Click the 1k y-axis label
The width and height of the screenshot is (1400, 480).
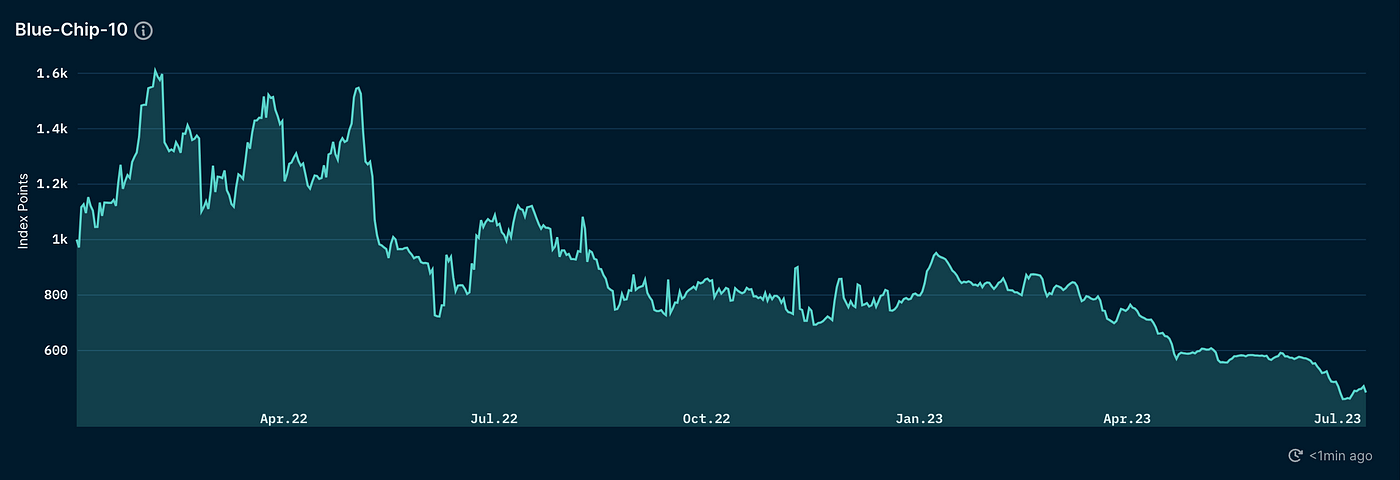58,240
